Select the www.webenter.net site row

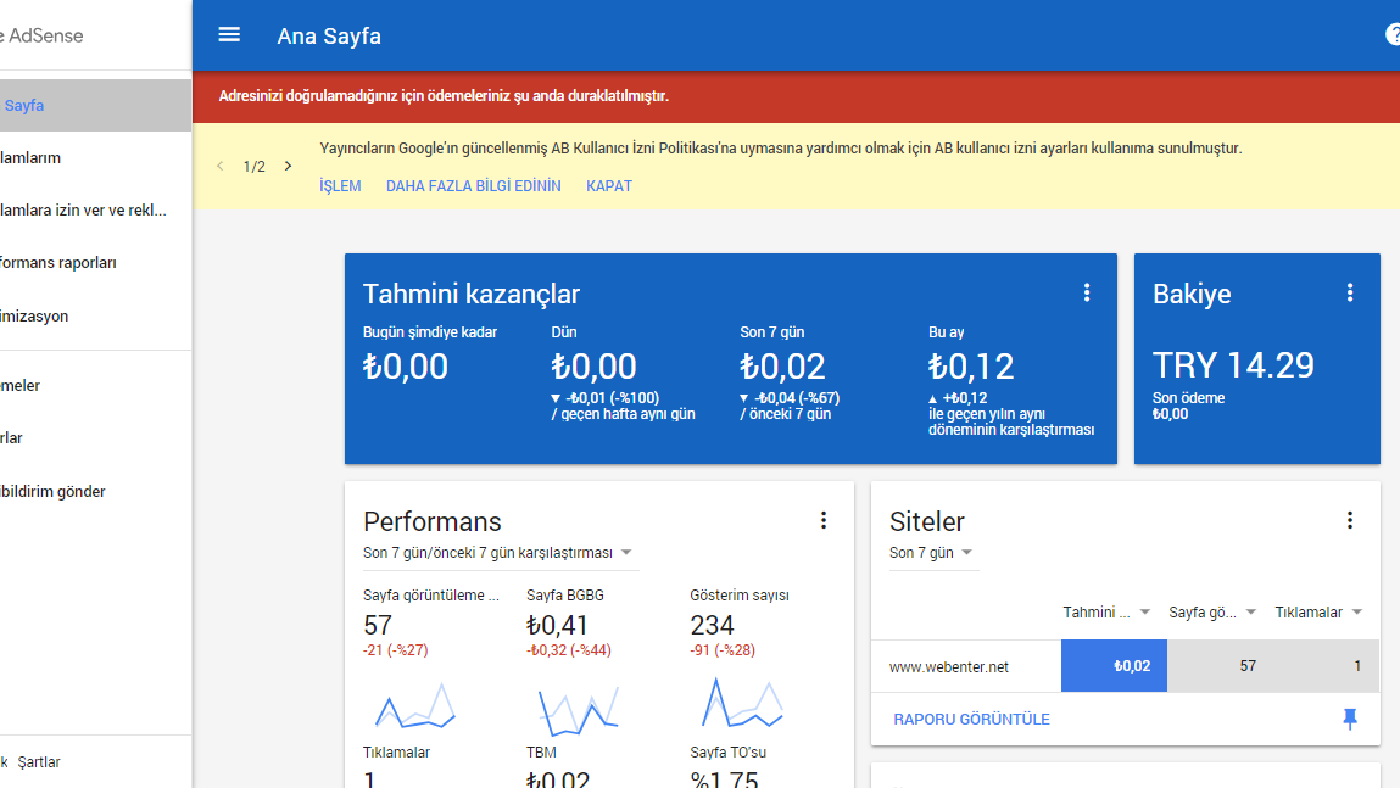coord(949,667)
